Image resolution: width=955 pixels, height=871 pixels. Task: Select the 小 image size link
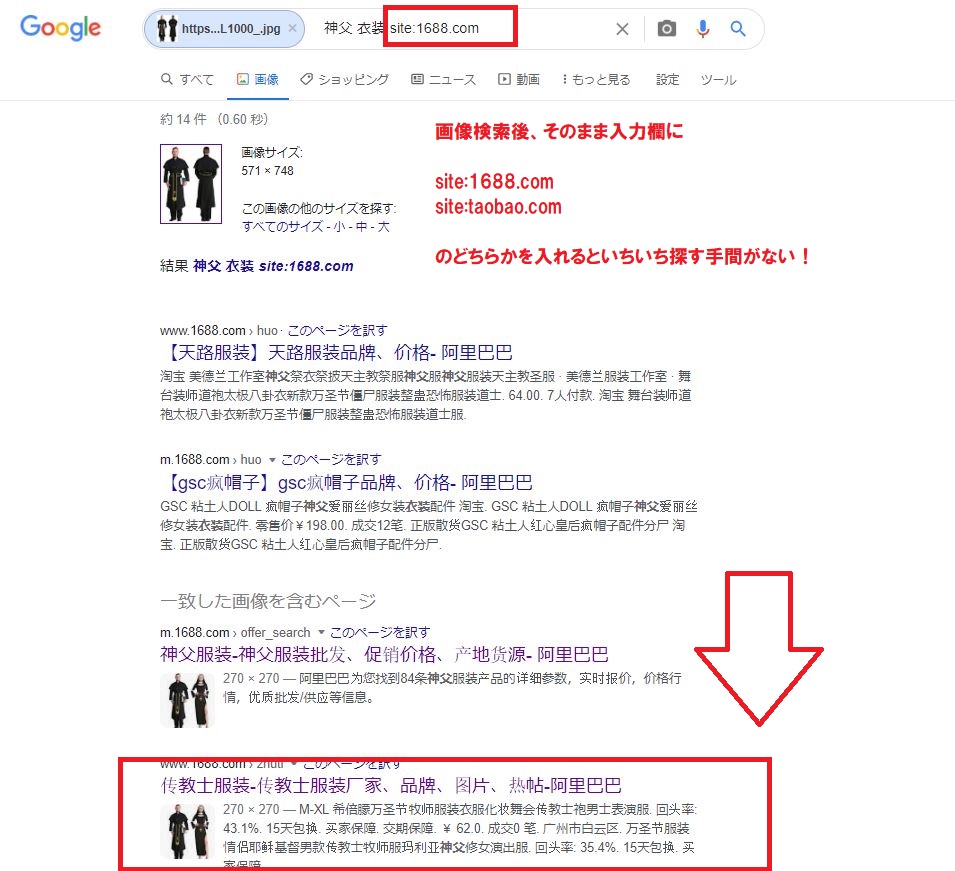pos(339,227)
